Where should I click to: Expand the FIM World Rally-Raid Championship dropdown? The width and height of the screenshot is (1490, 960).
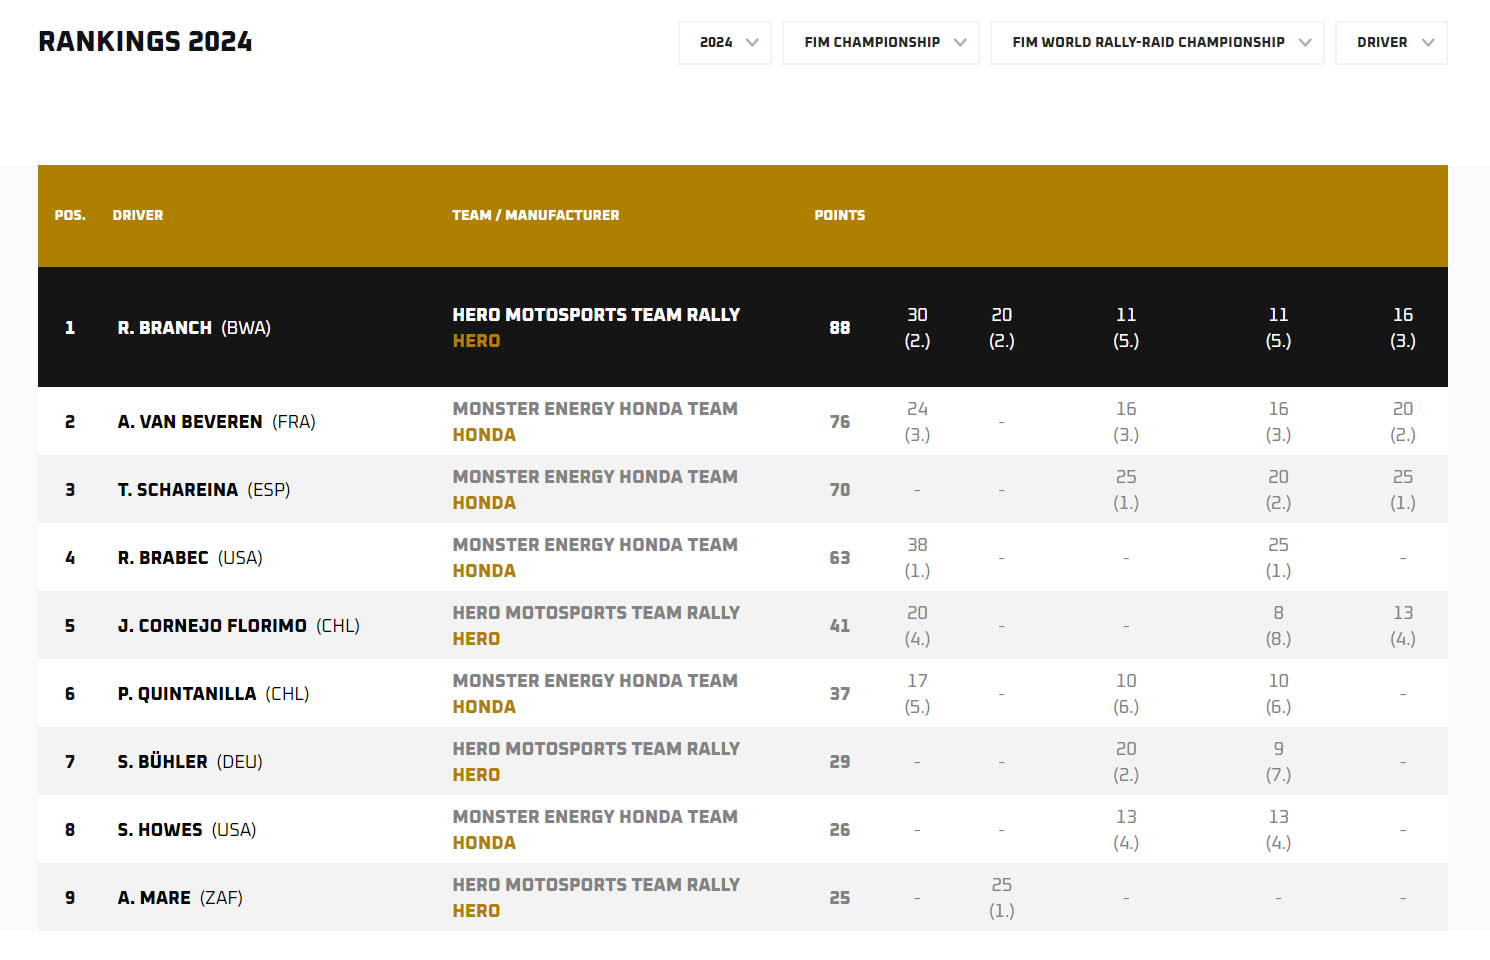[x=1157, y=43]
